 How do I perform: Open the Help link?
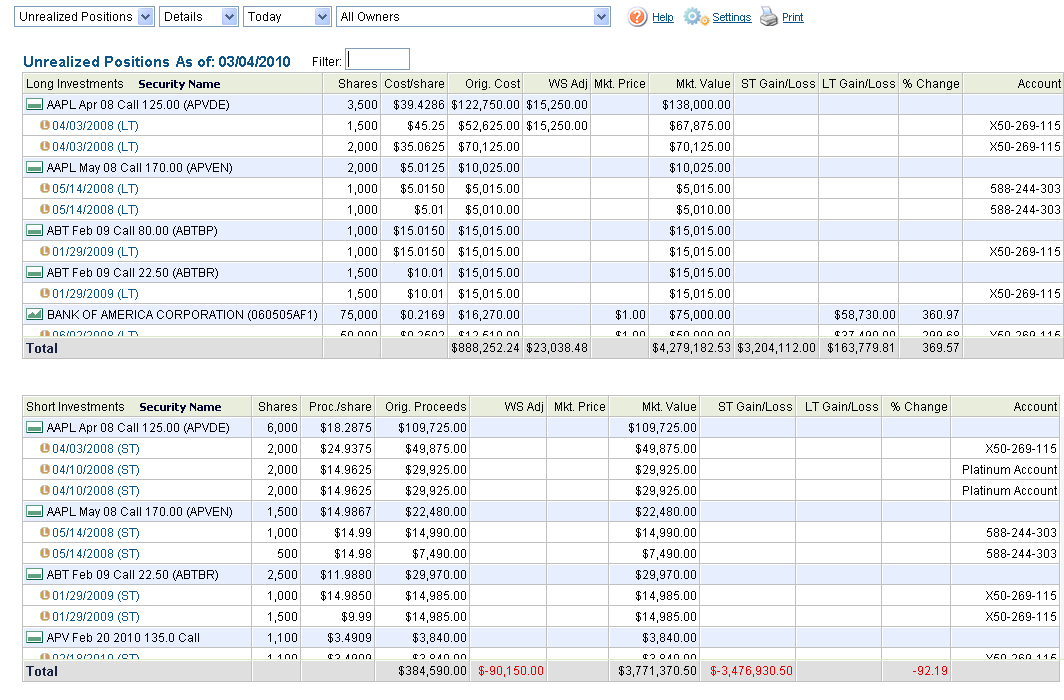coord(662,18)
